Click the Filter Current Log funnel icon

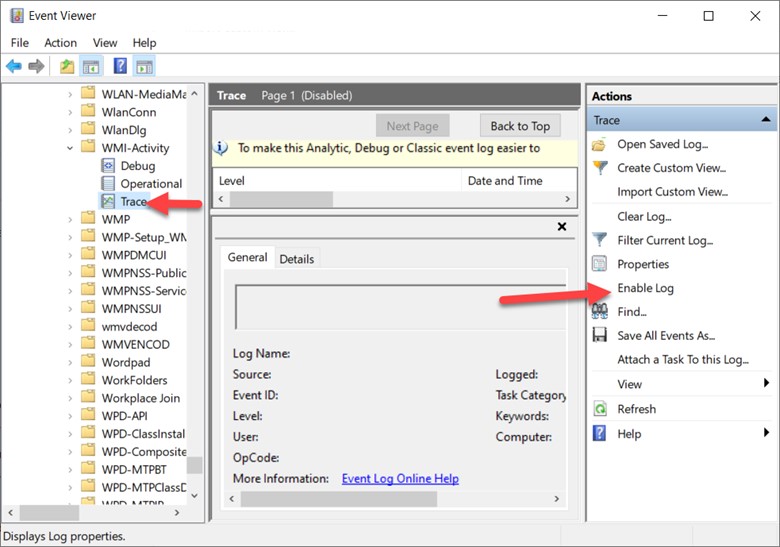tap(600, 240)
